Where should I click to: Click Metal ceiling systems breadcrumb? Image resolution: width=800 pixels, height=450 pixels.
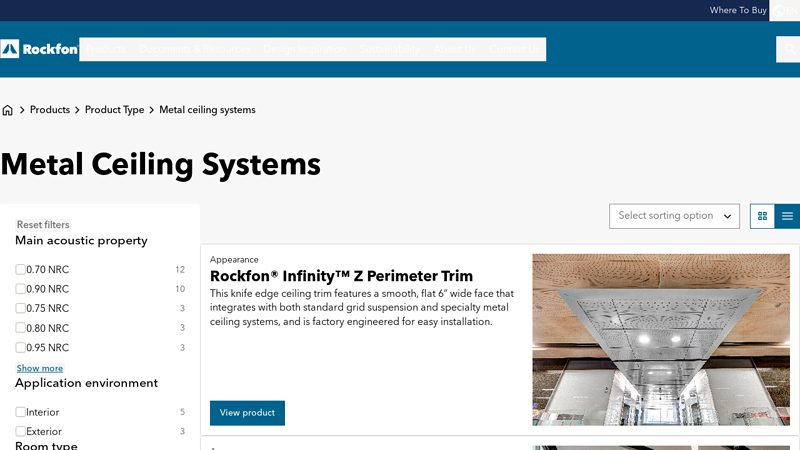click(207, 110)
